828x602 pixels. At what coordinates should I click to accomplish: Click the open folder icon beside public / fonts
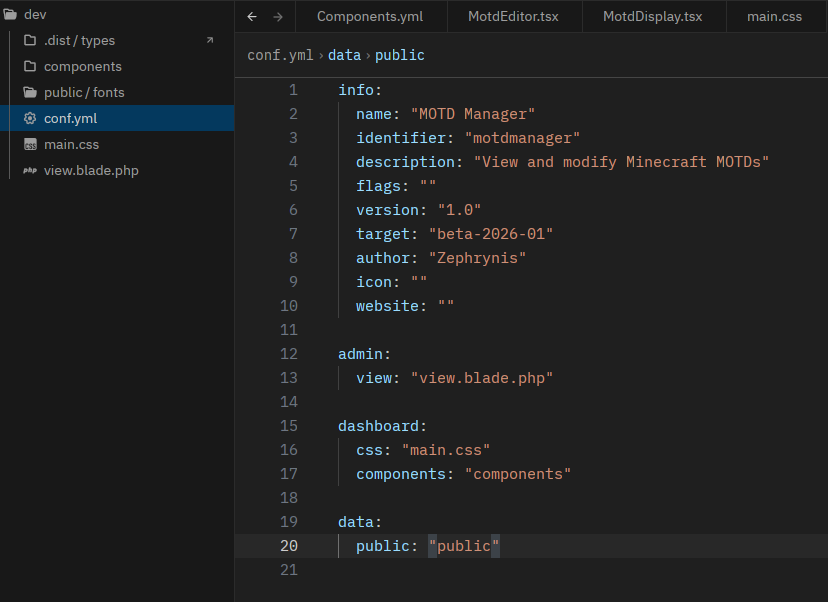30,92
